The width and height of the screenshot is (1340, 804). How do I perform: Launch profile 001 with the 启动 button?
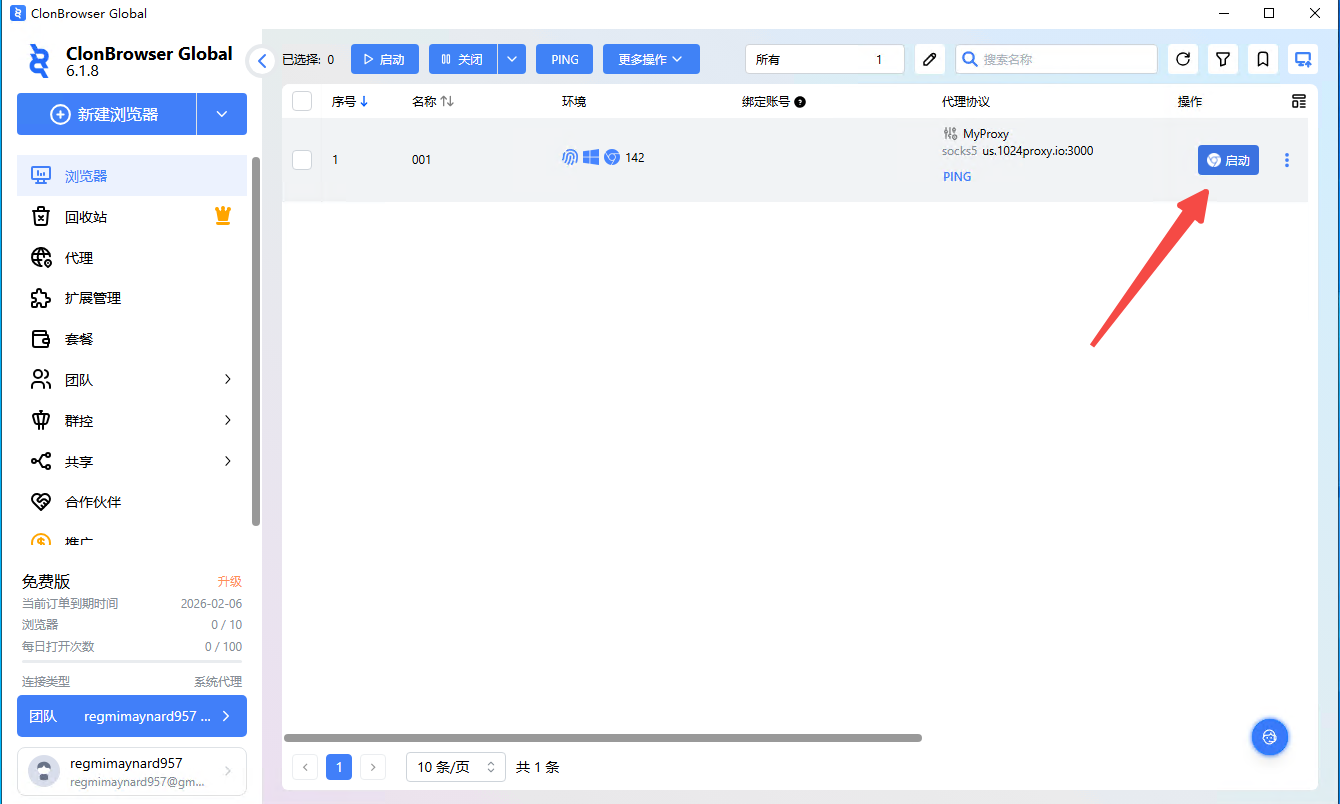point(1228,160)
